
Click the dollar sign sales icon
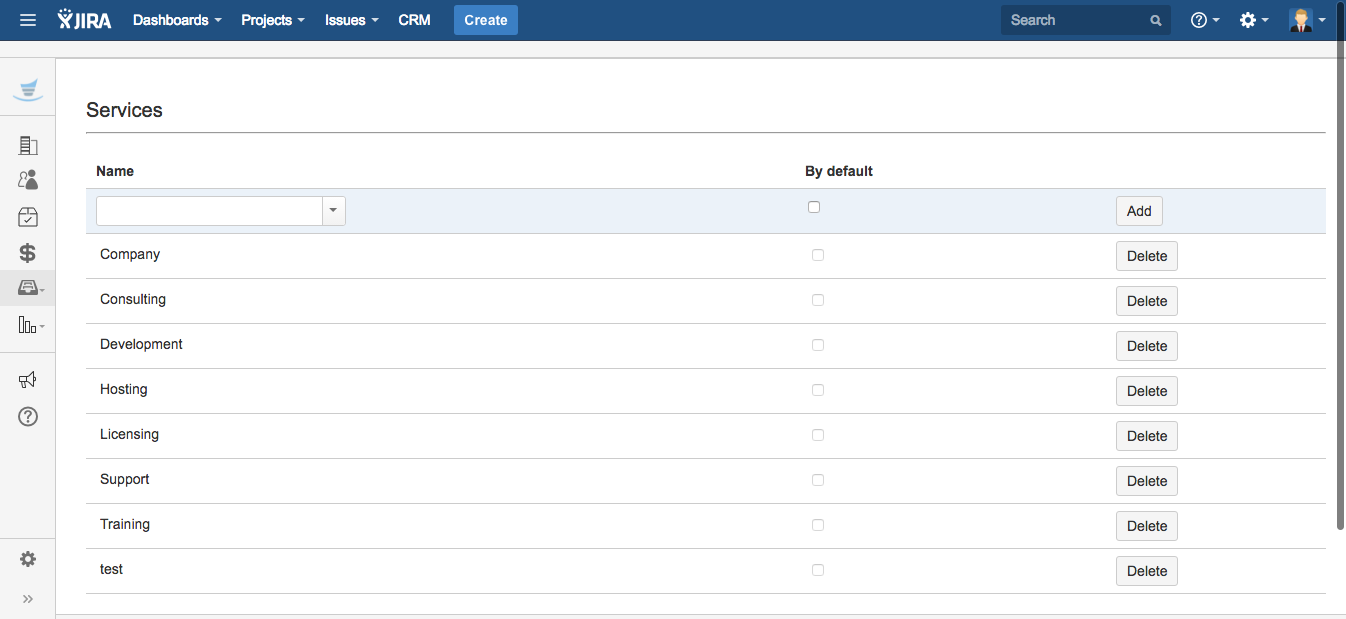pyautogui.click(x=28, y=253)
